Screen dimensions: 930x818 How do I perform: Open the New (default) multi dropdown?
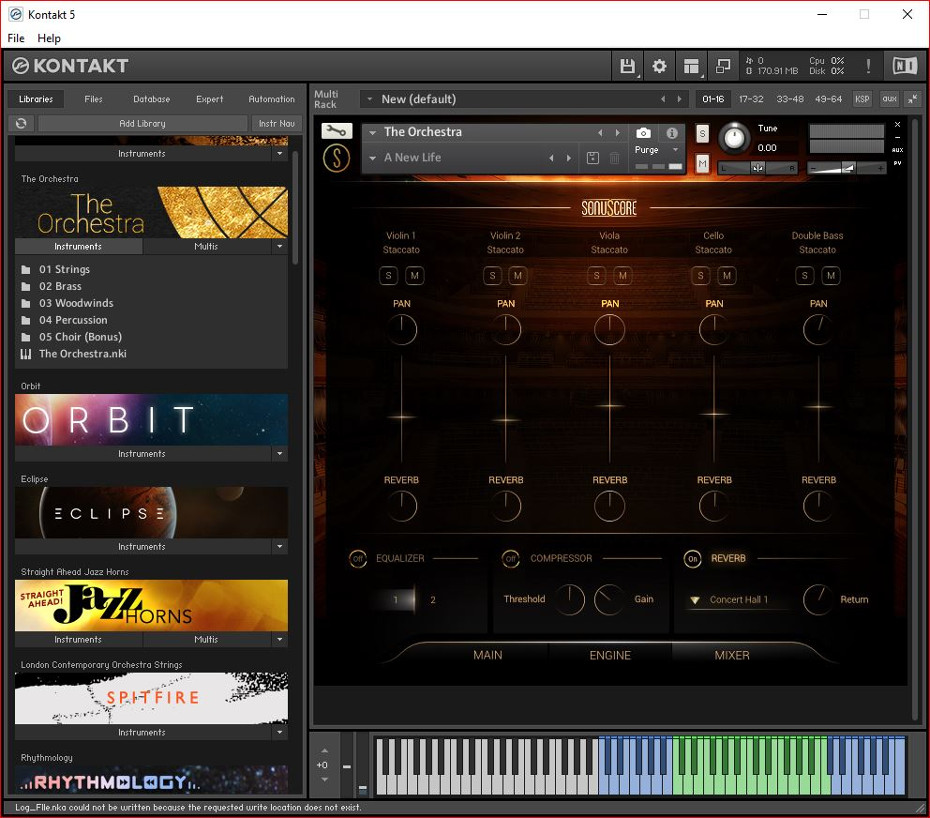369,99
